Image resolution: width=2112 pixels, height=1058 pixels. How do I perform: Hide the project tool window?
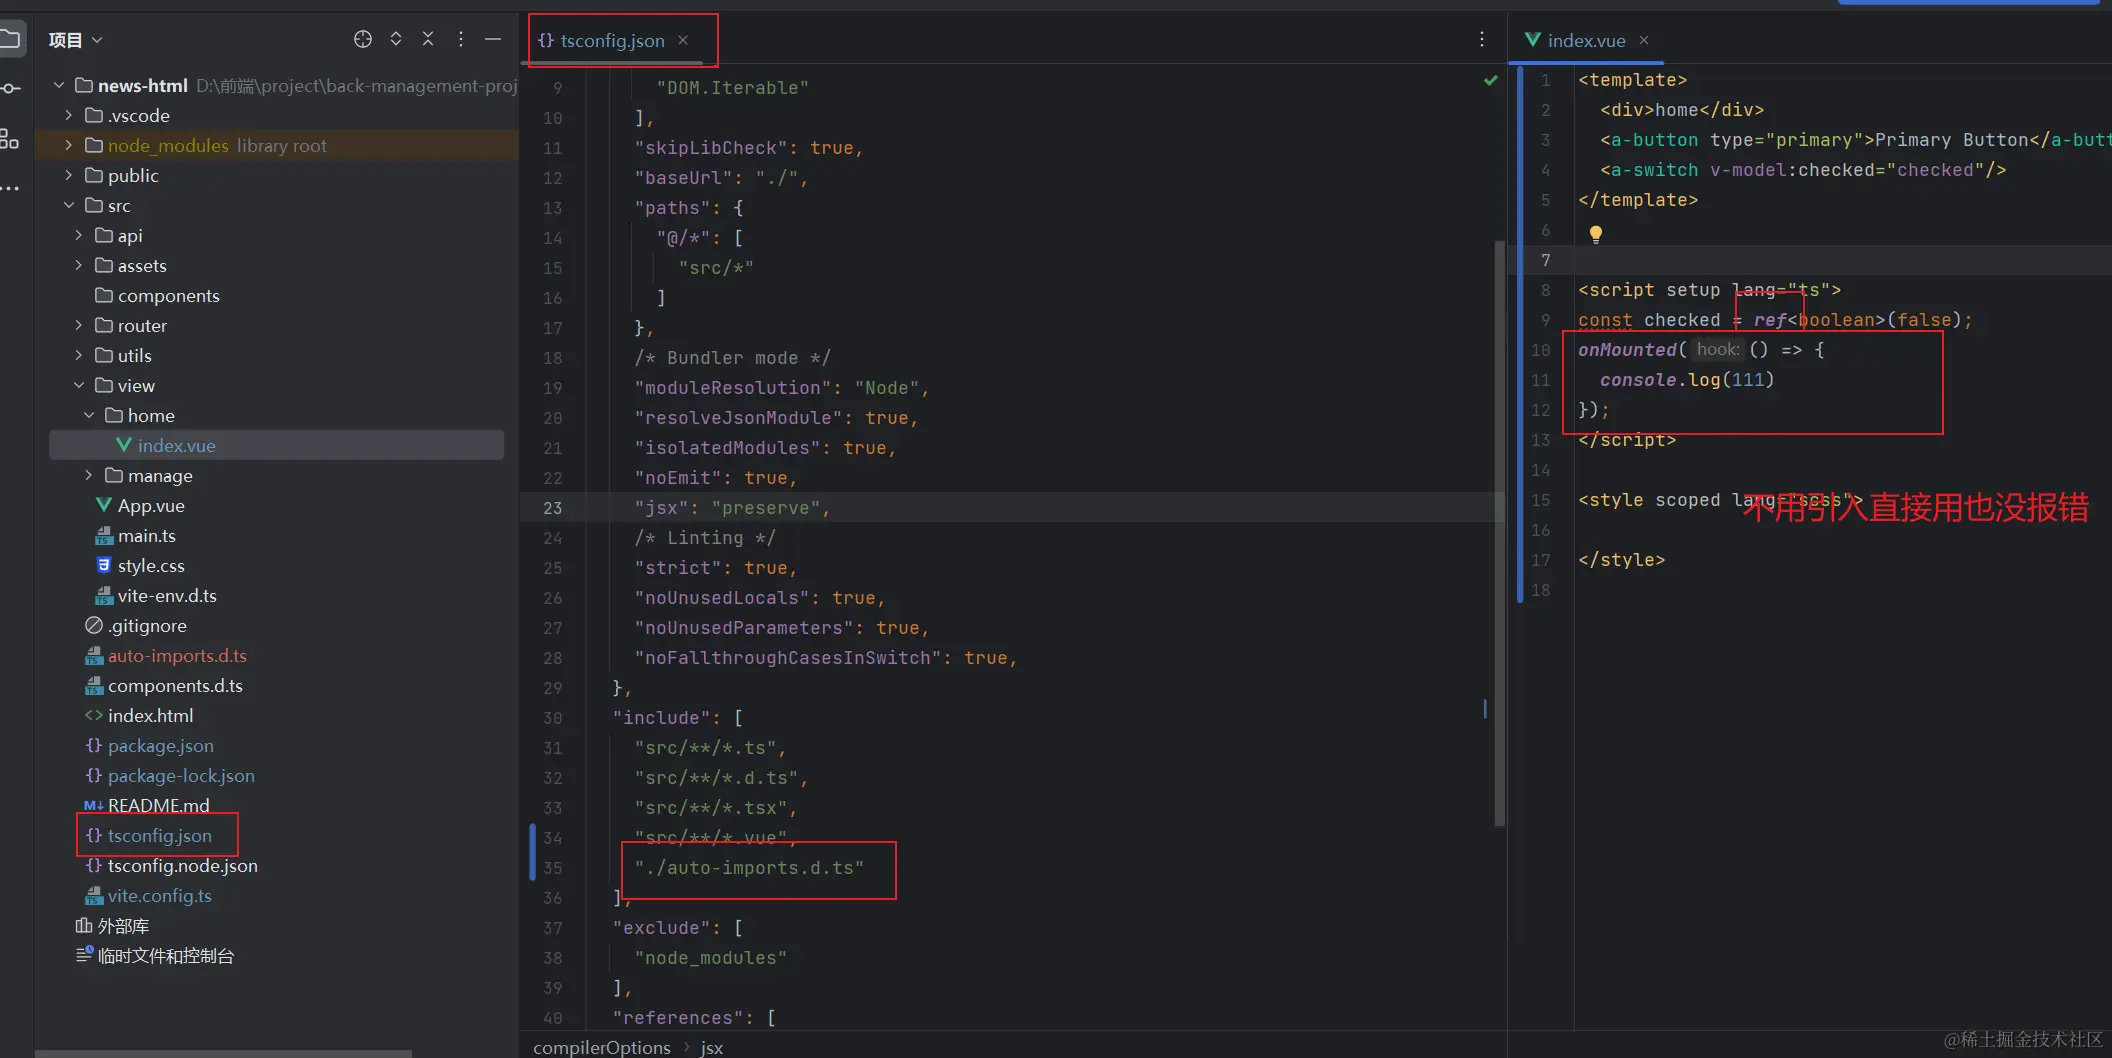[493, 39]
